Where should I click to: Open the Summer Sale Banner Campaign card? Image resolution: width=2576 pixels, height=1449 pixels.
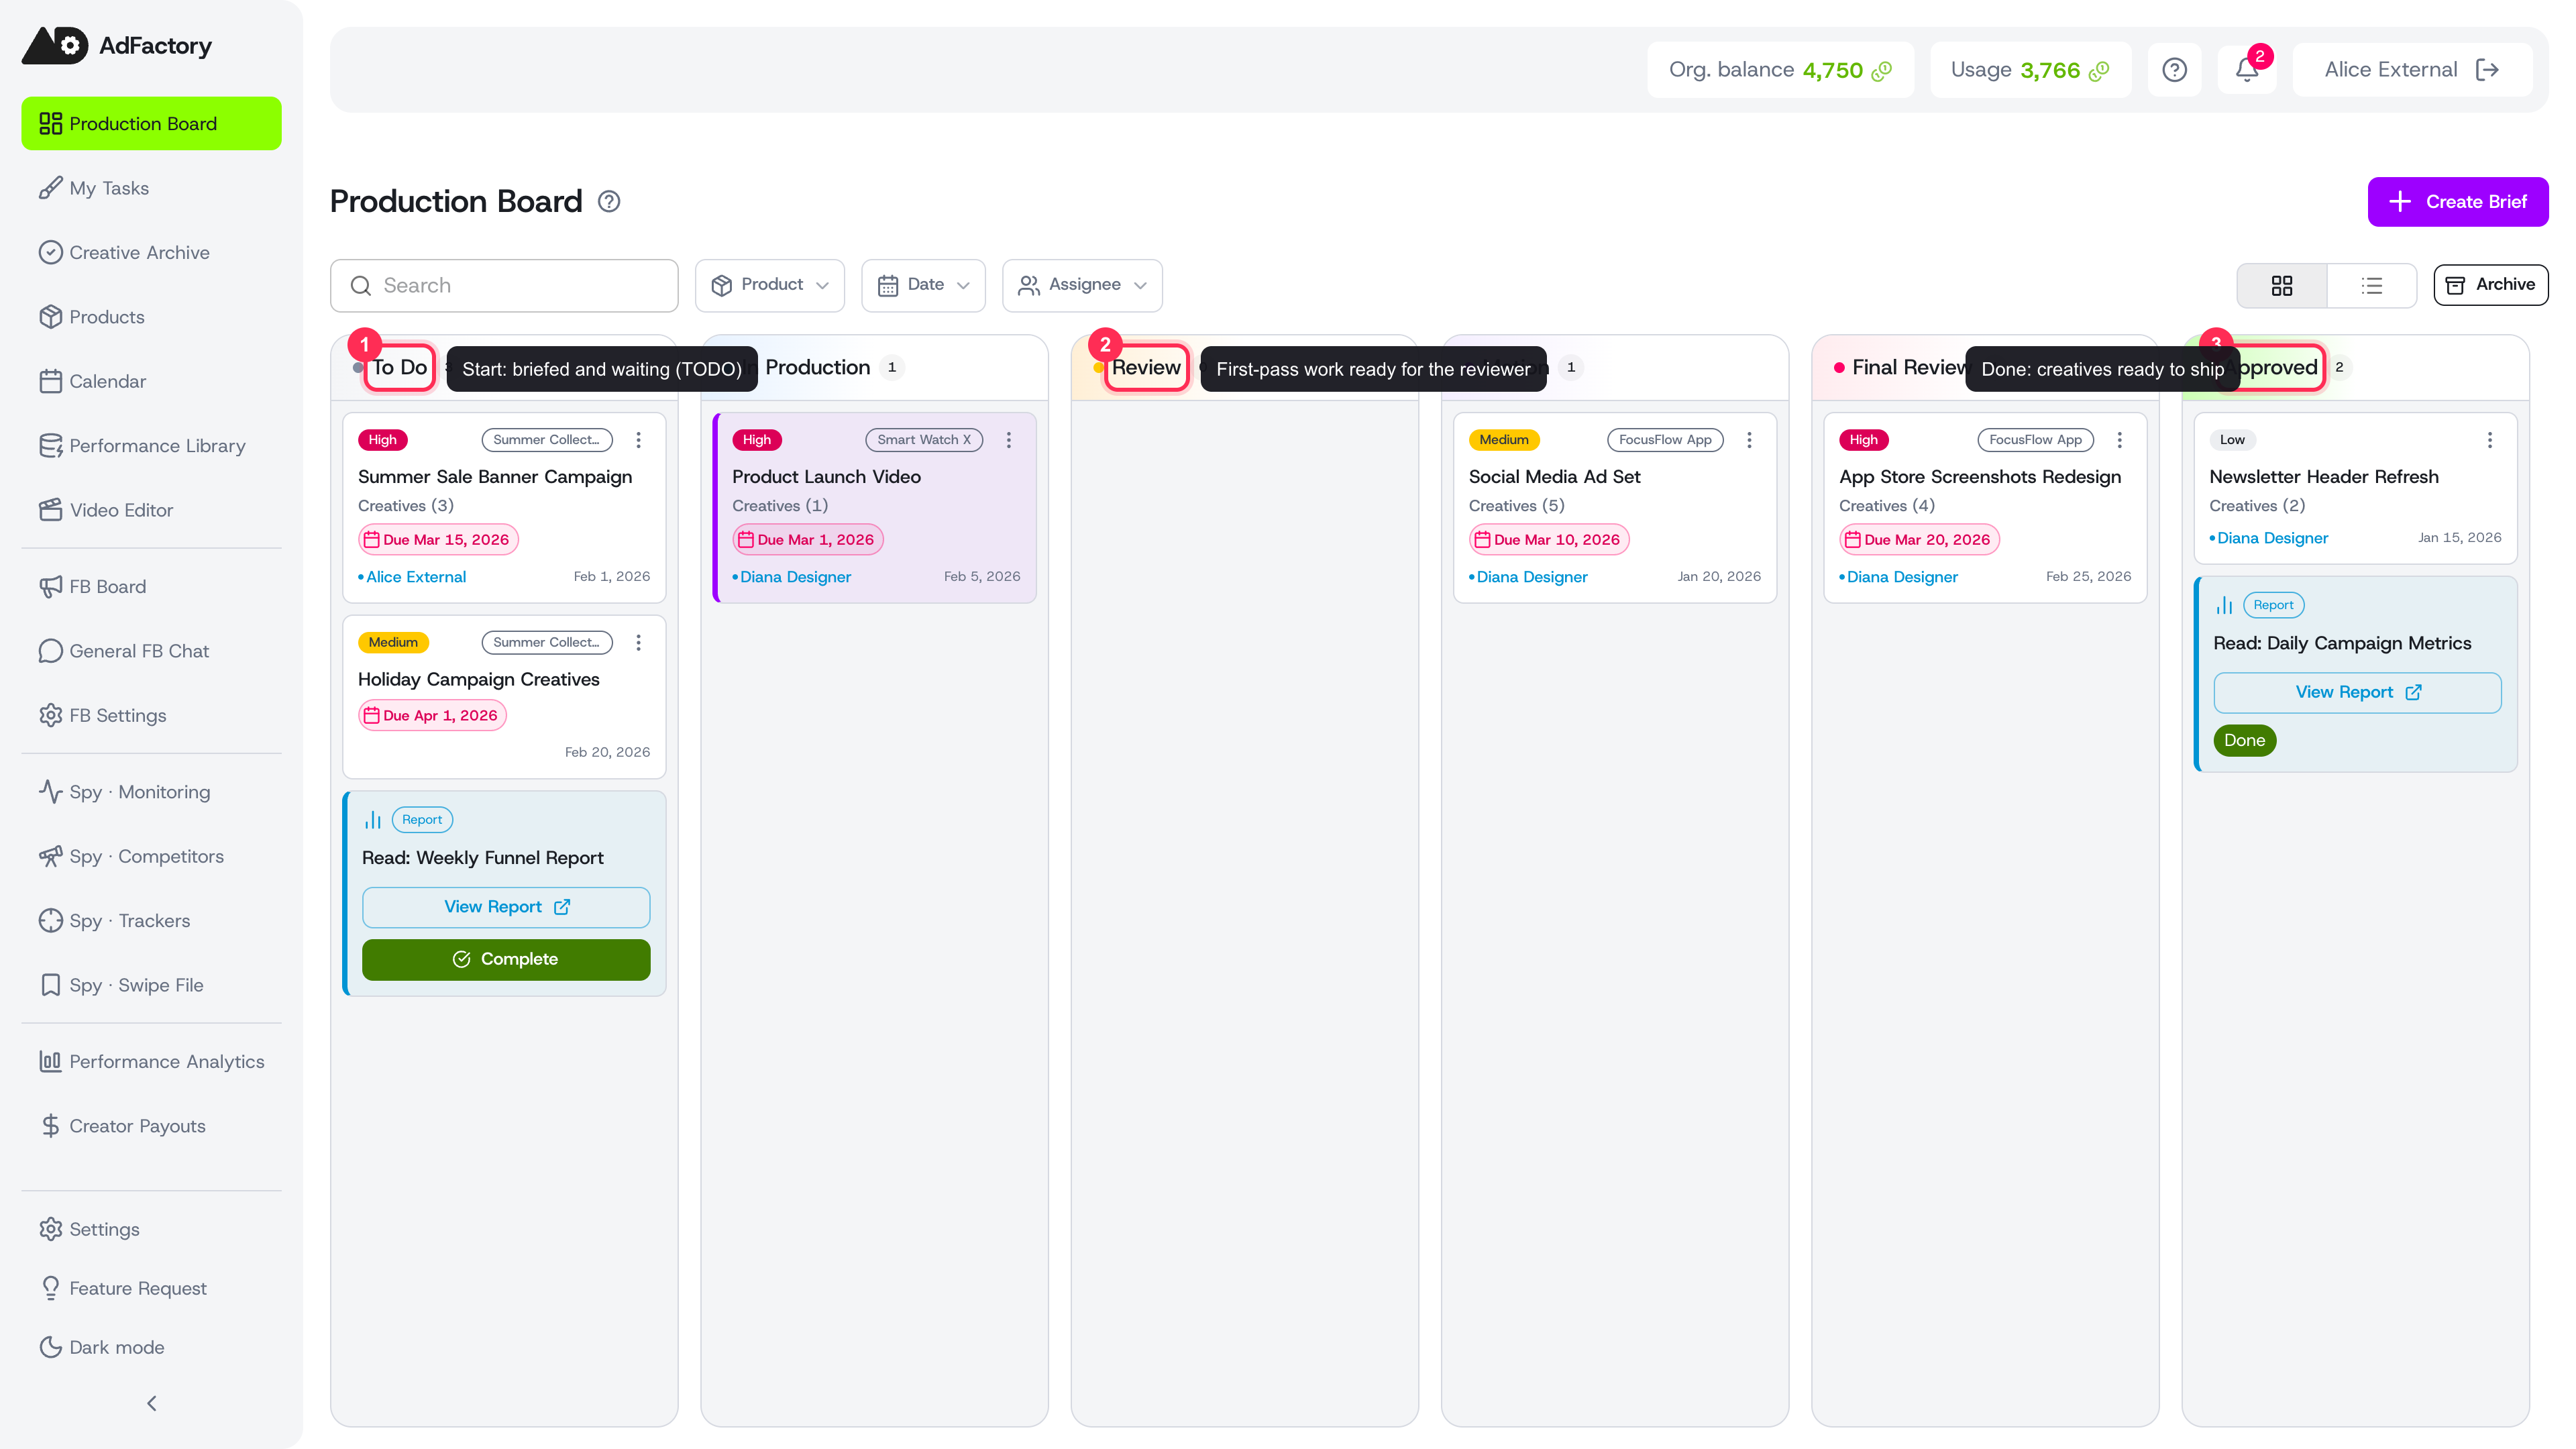(x=504, y=508)
